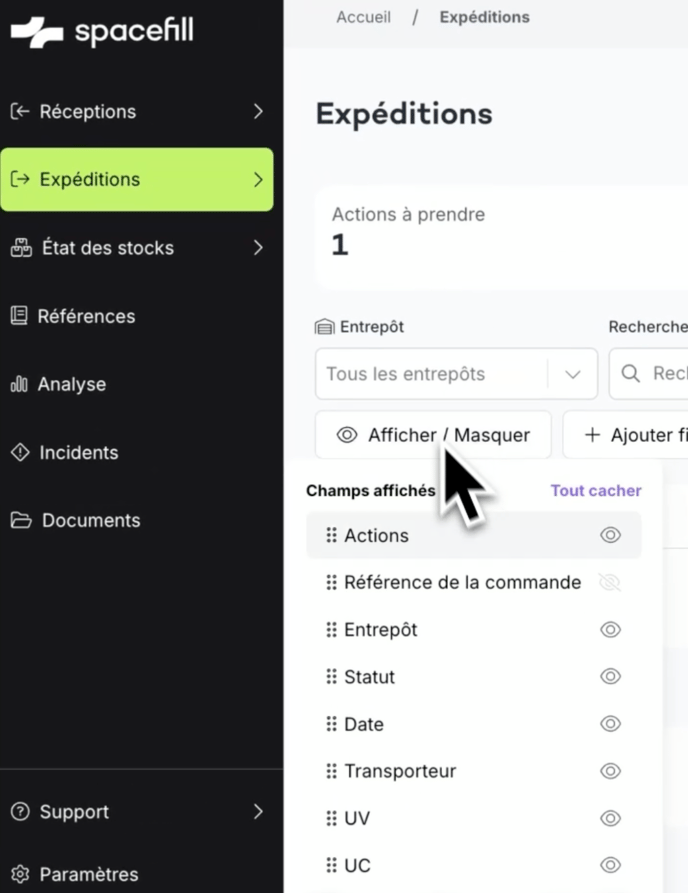Go to Accueil in the breadcrumb
Image resolution: width=688 pixels, height=893 pixels.
[x=364, y=17]
